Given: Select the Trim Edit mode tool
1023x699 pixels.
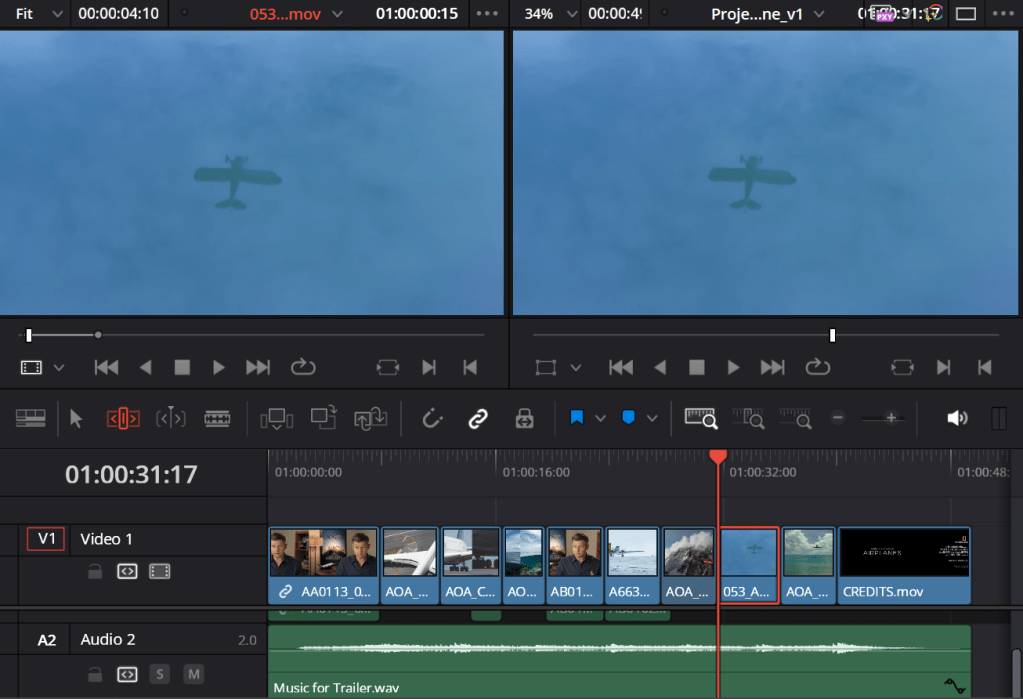Looking at the screenshot, I should click(123, 419).
